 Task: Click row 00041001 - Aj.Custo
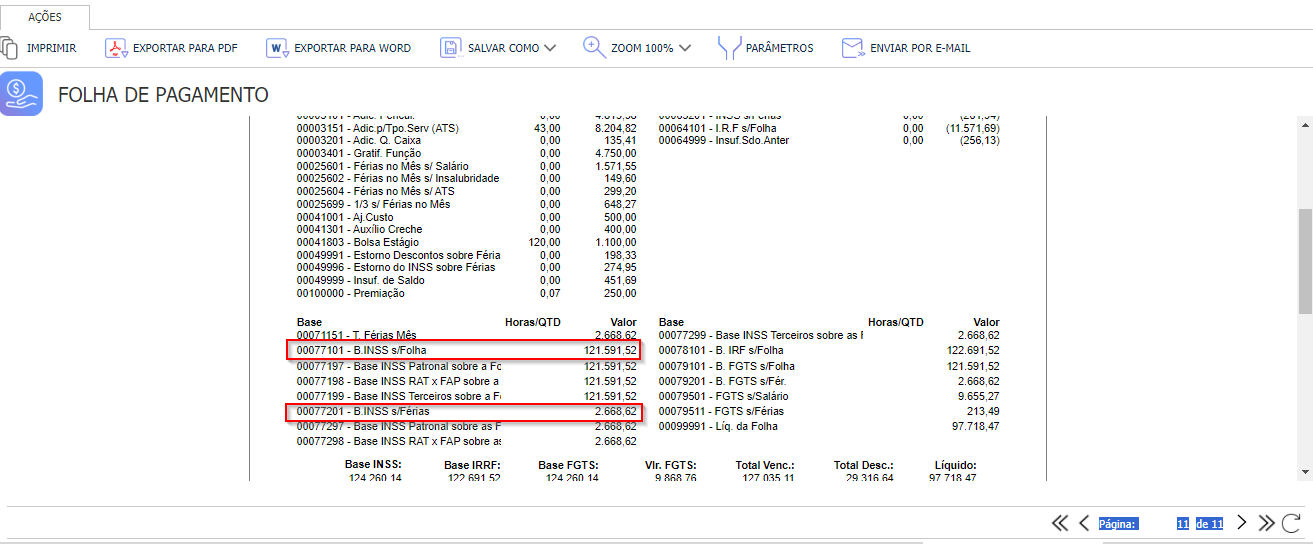466,217
